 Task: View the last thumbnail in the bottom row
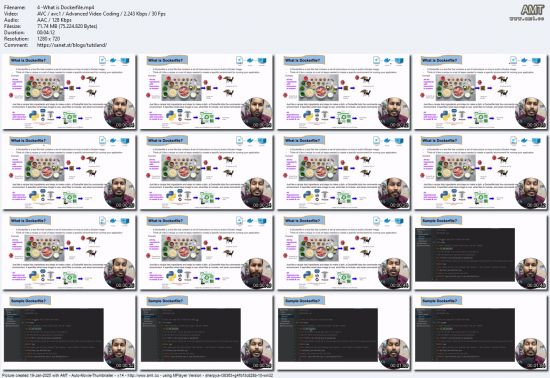[x=481, y=332]
